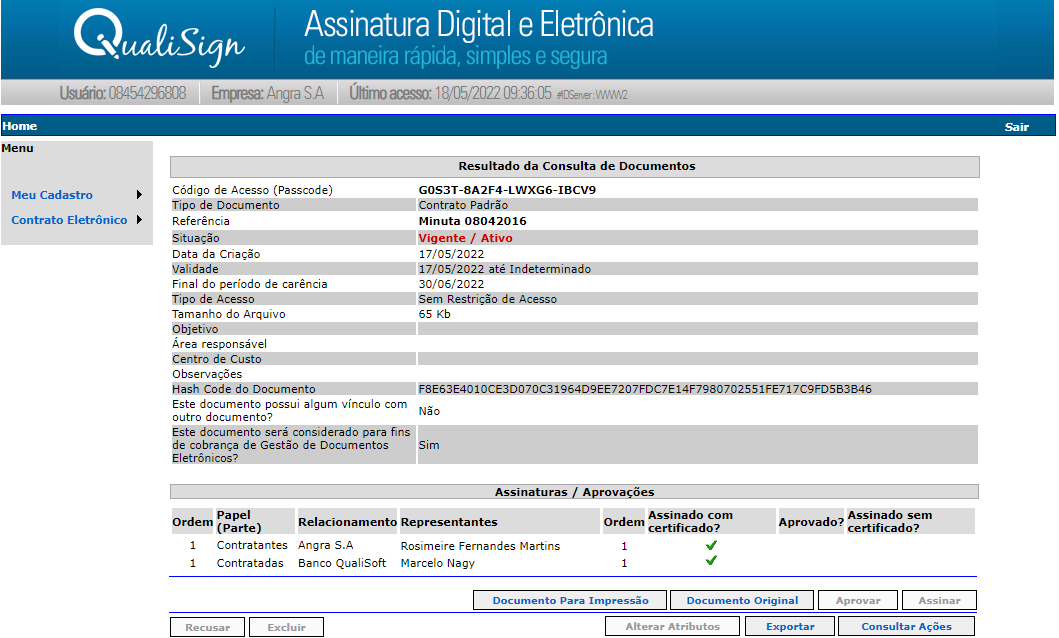Click the grace period date 30/06/2022
This screenshot has width=1059, height=638.
pyautogui.click(x=451, y=284)
